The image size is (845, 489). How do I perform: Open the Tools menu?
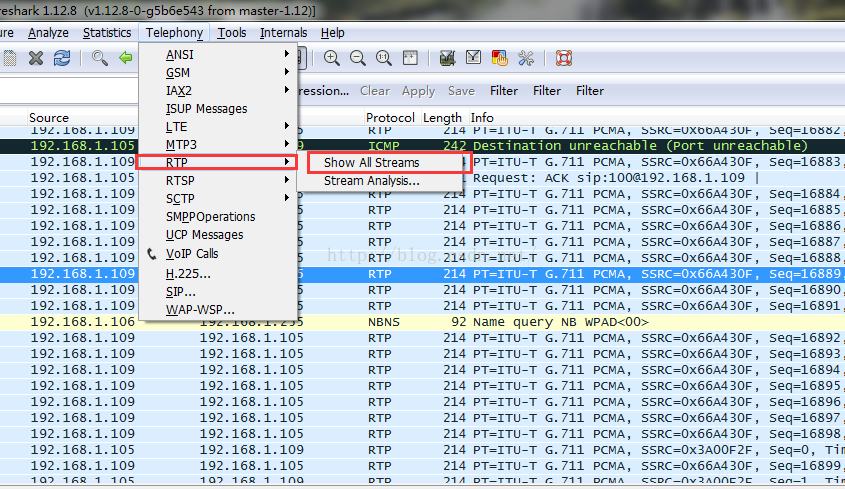[x=232, y=33]
